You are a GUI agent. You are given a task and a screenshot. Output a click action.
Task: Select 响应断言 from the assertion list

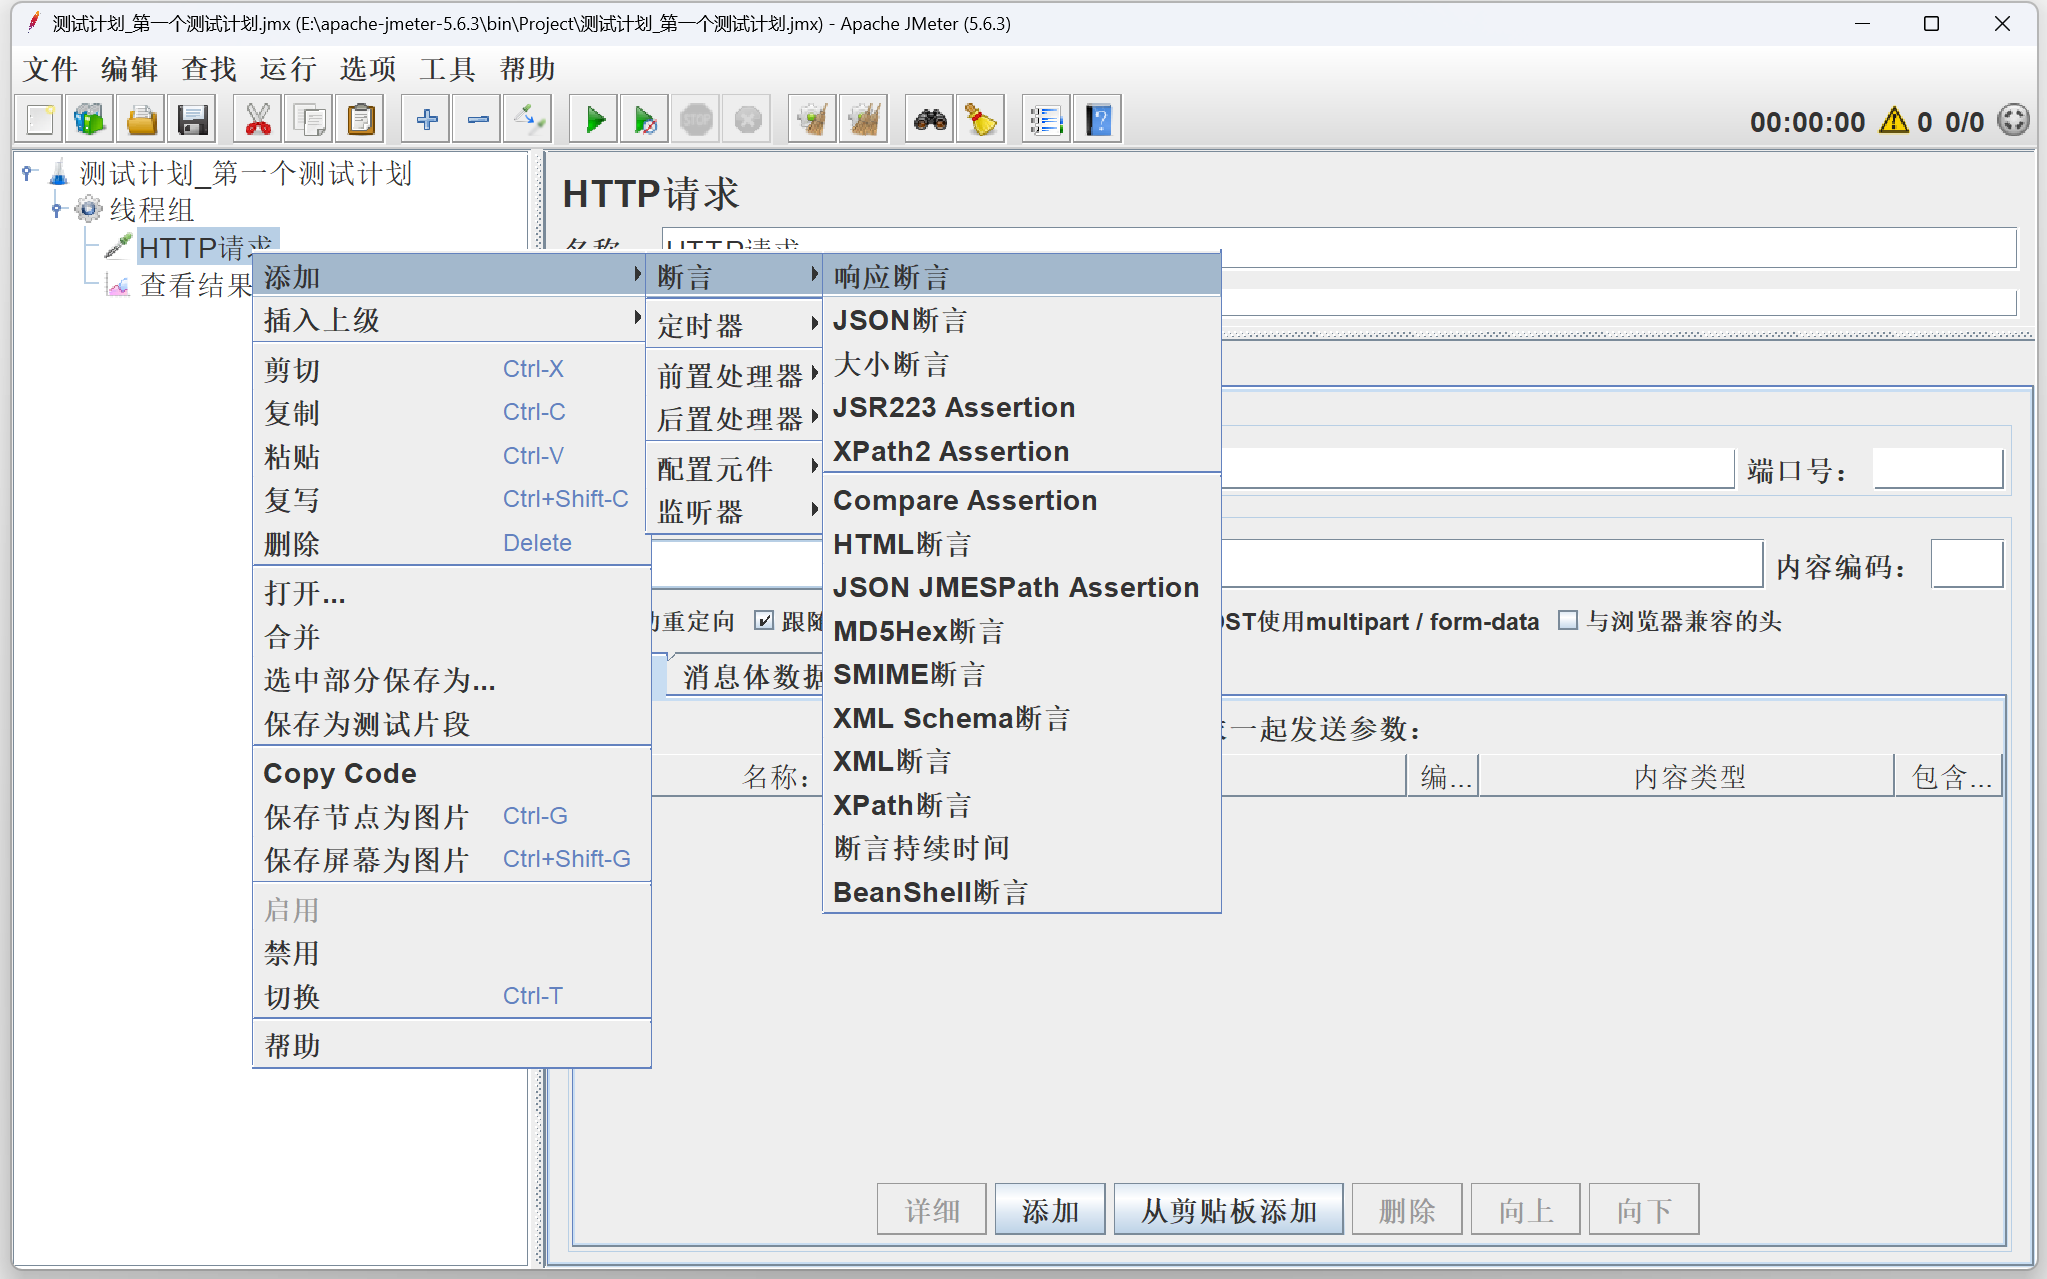tap(1022, 277)
